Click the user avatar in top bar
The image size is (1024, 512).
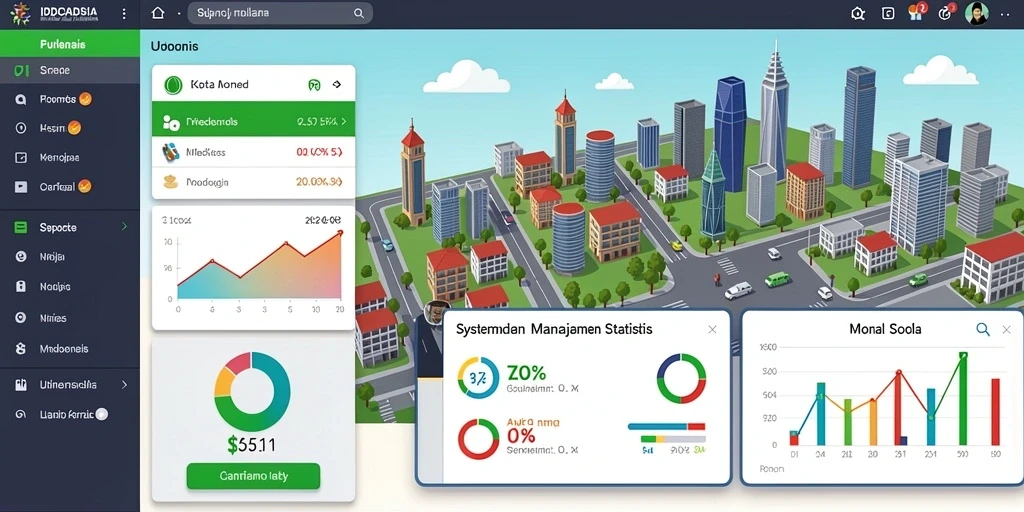[976, 13]
